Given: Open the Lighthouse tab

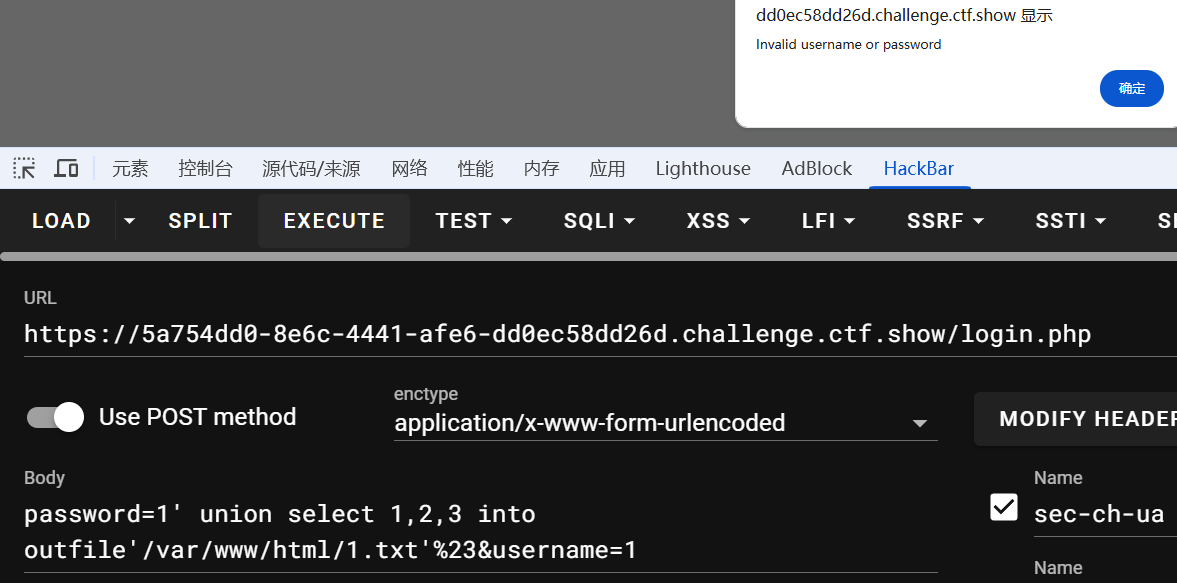Looking at the screenshot, I should [x=703, y=168].
